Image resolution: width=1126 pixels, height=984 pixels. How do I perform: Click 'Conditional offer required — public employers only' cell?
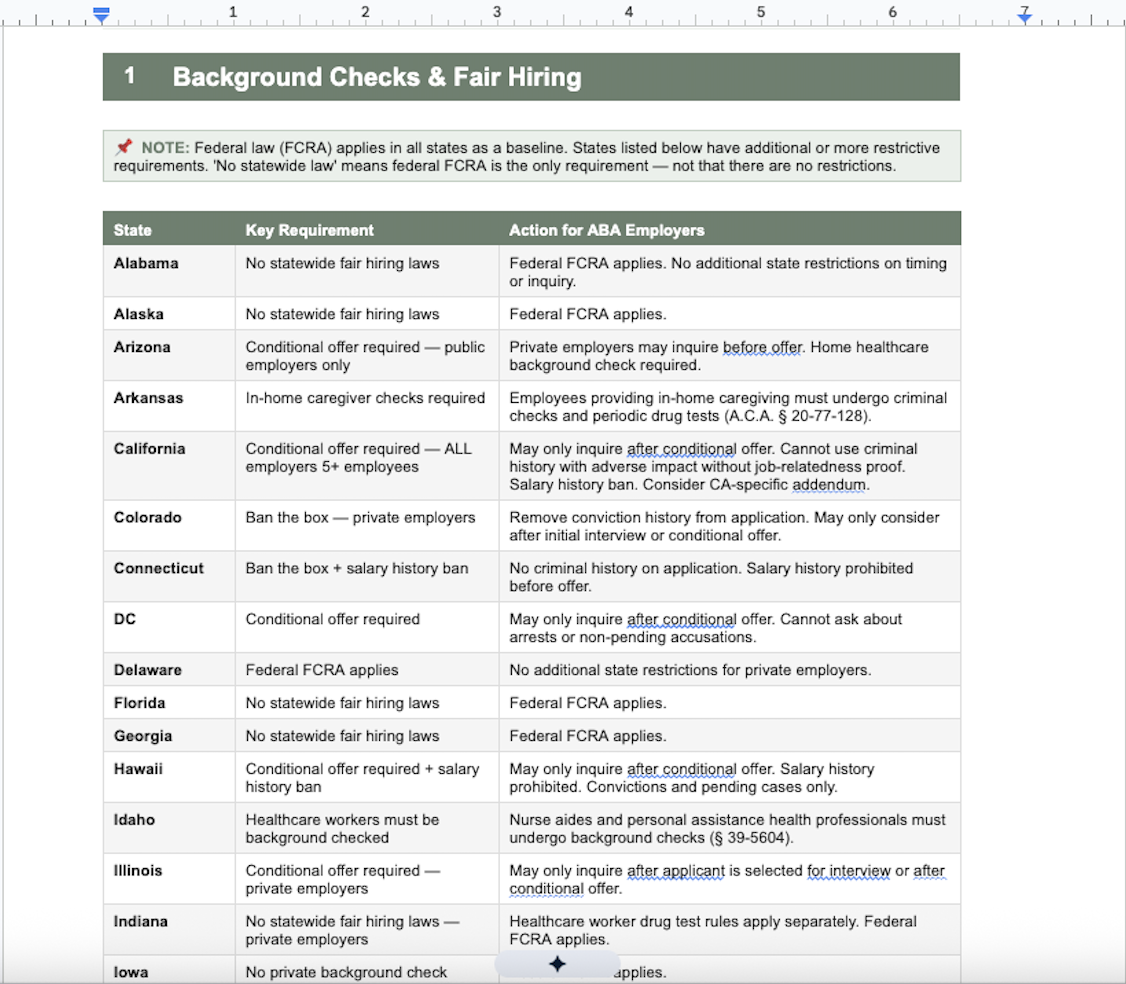367,356
